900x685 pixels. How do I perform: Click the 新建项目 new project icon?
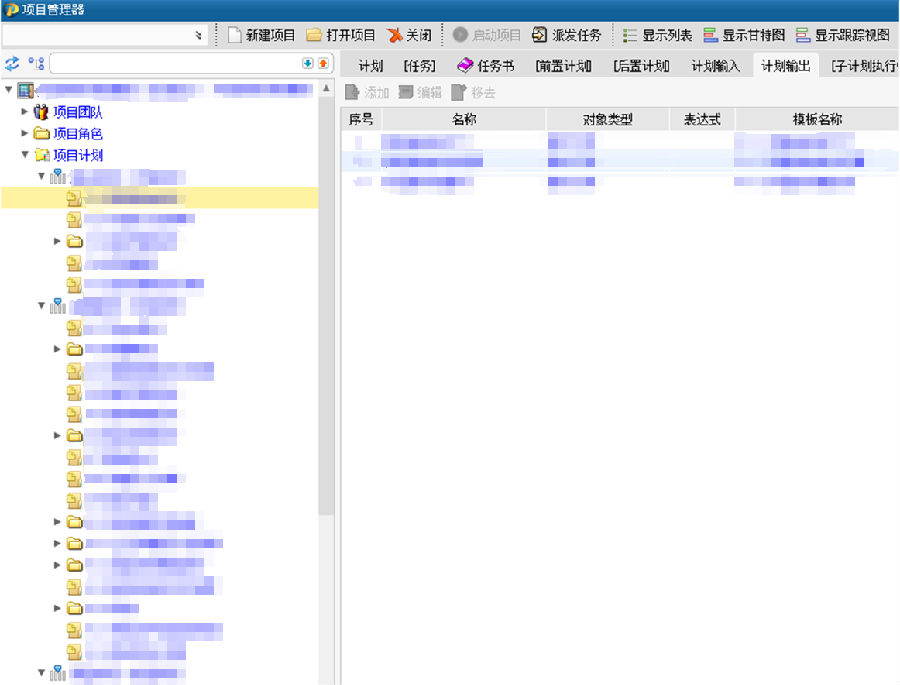(234, 35)
